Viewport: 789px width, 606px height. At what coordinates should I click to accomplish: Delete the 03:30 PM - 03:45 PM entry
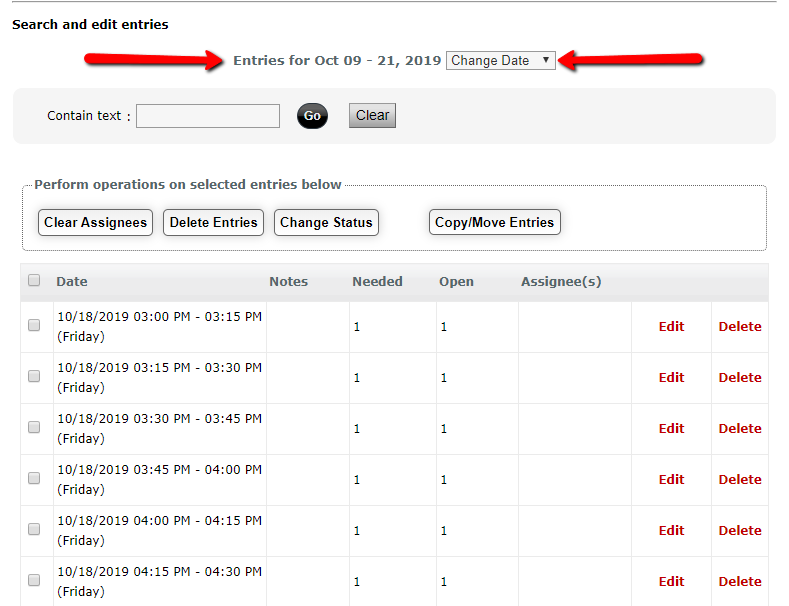740,428
